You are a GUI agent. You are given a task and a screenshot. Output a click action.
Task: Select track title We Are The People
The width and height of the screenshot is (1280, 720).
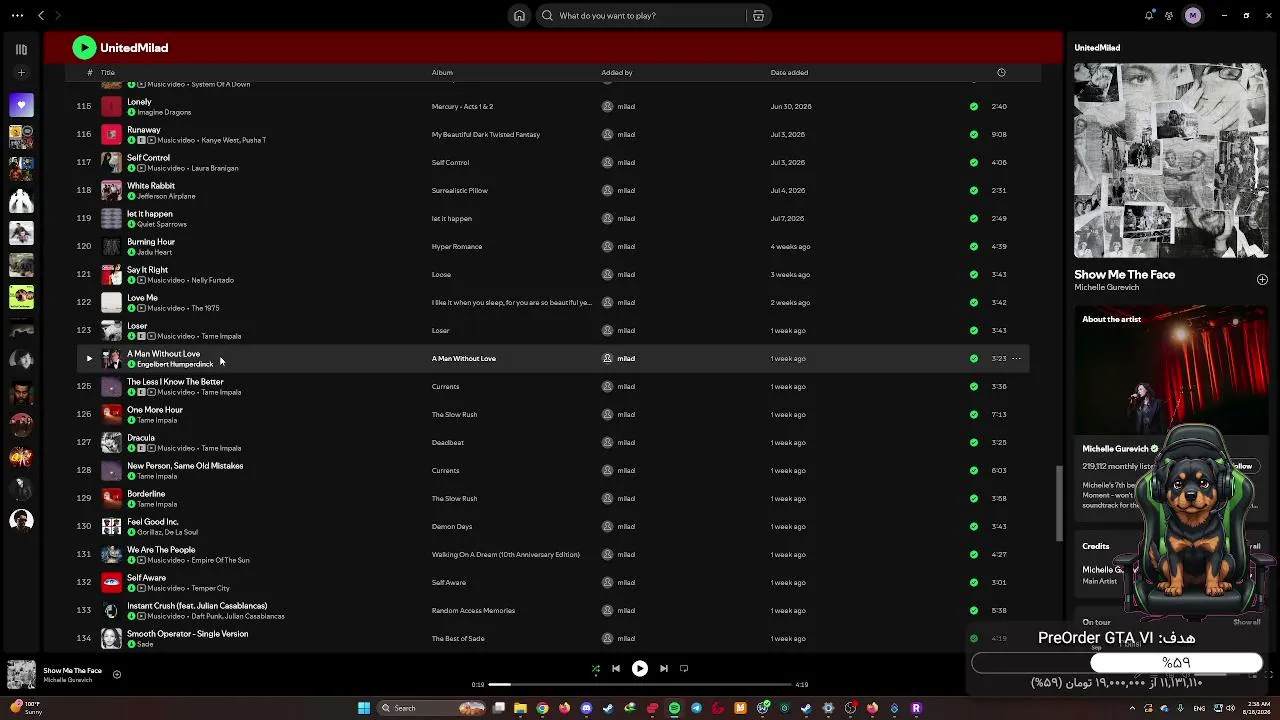tap(161, 550)
